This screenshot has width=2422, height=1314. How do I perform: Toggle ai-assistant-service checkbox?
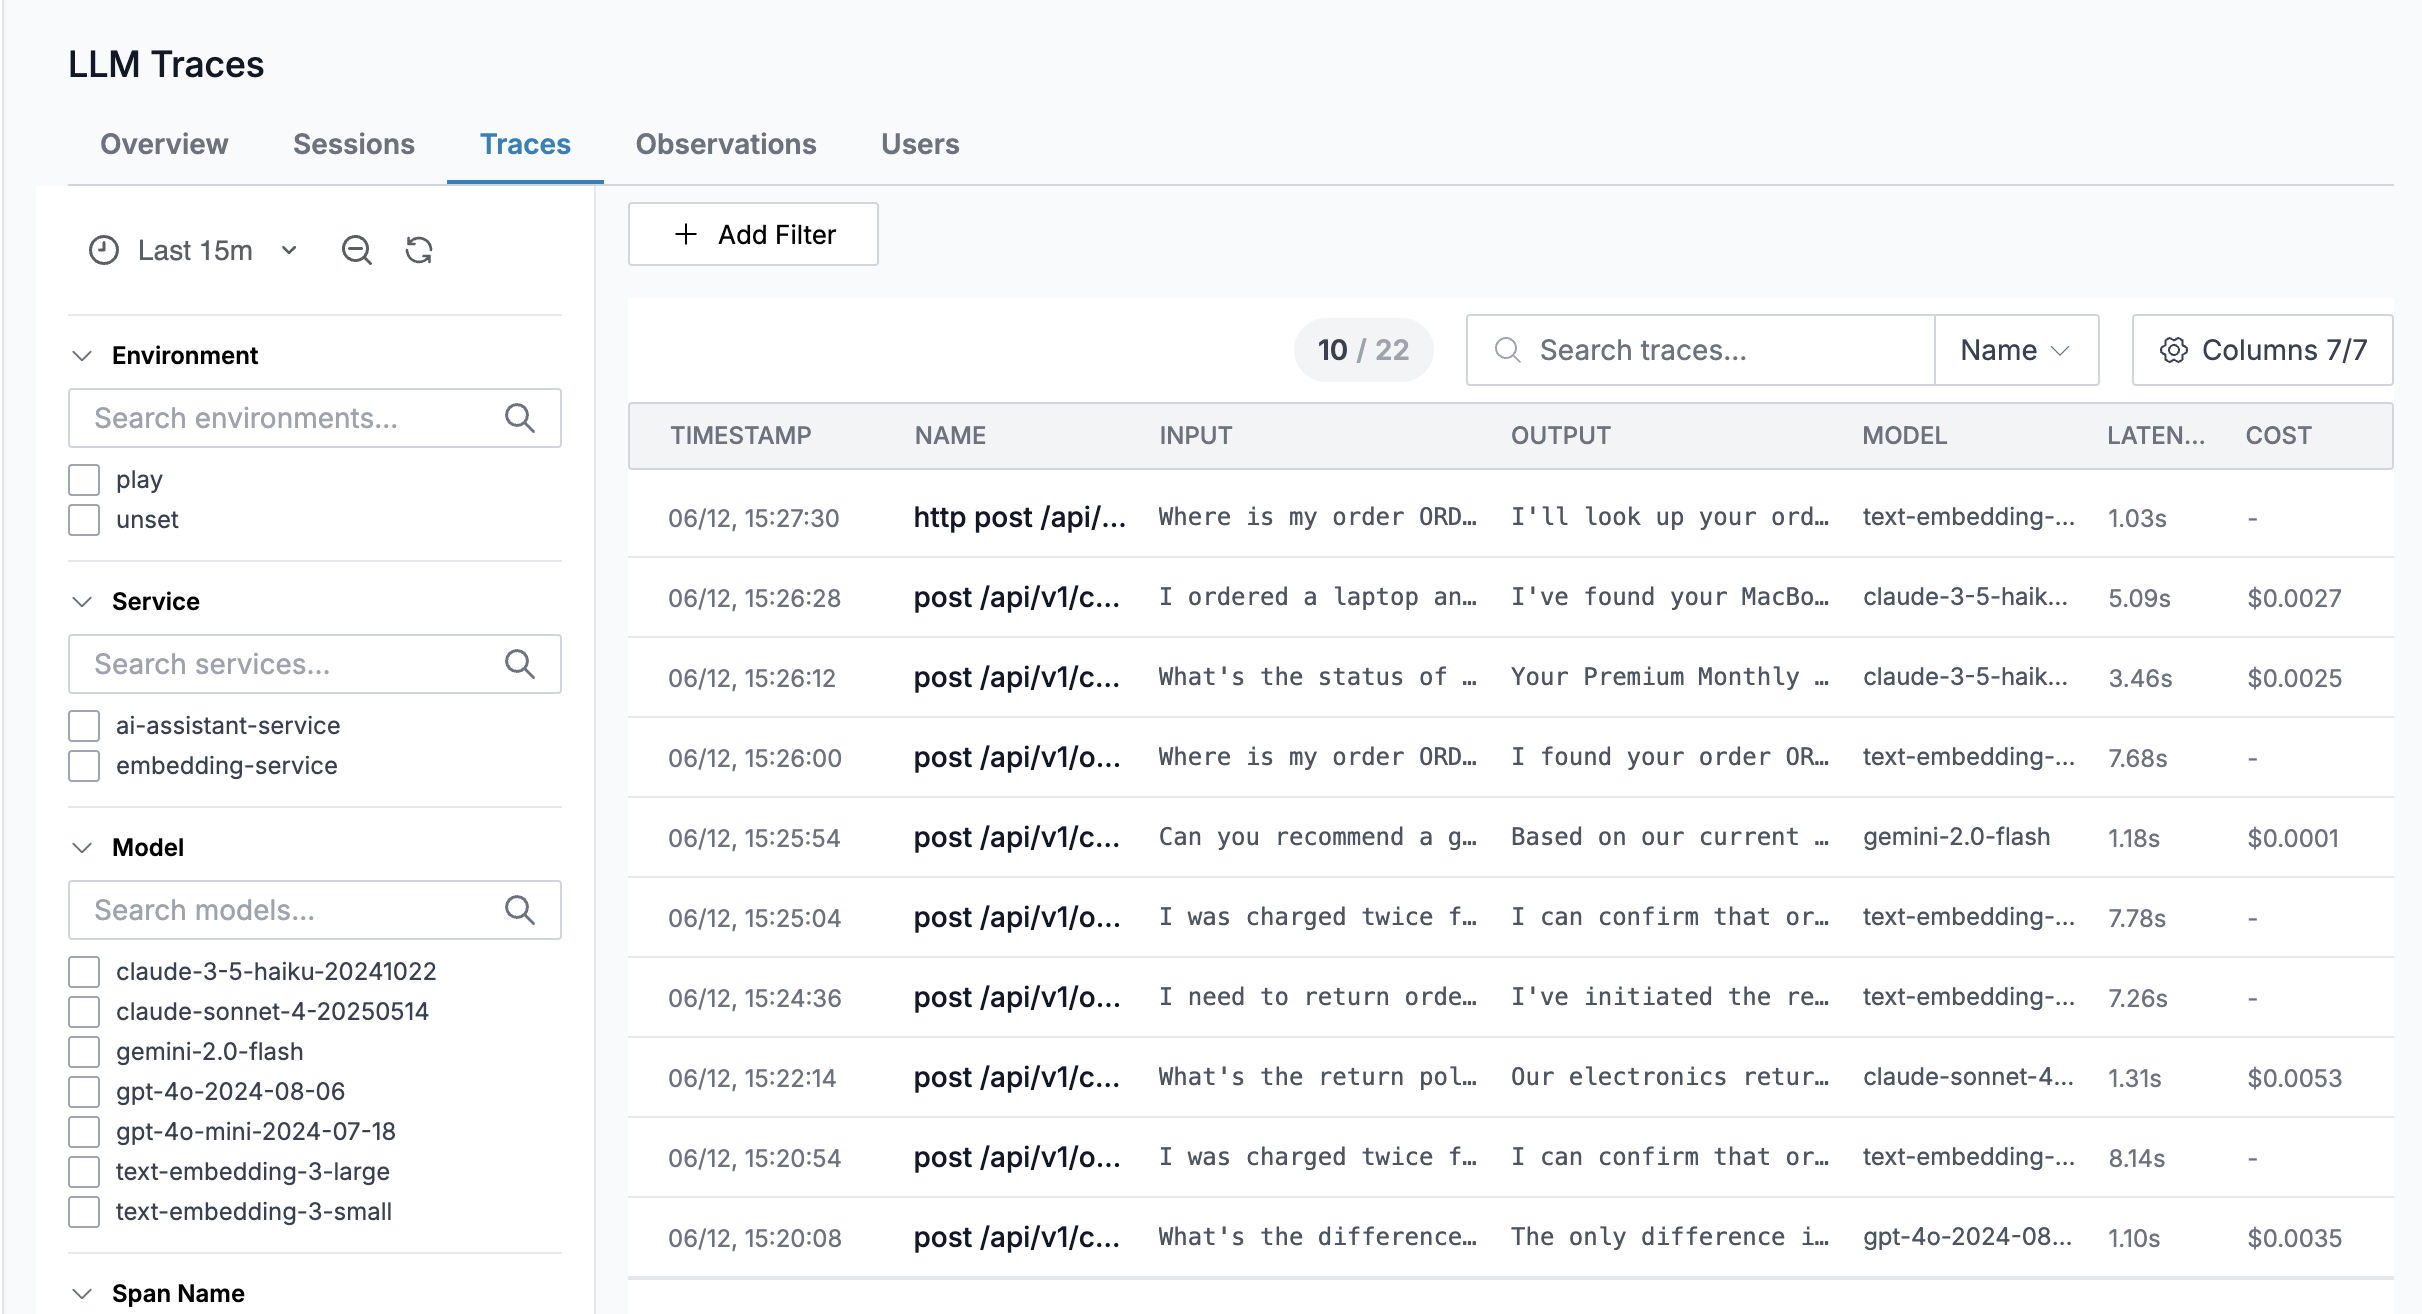[84, 726]
